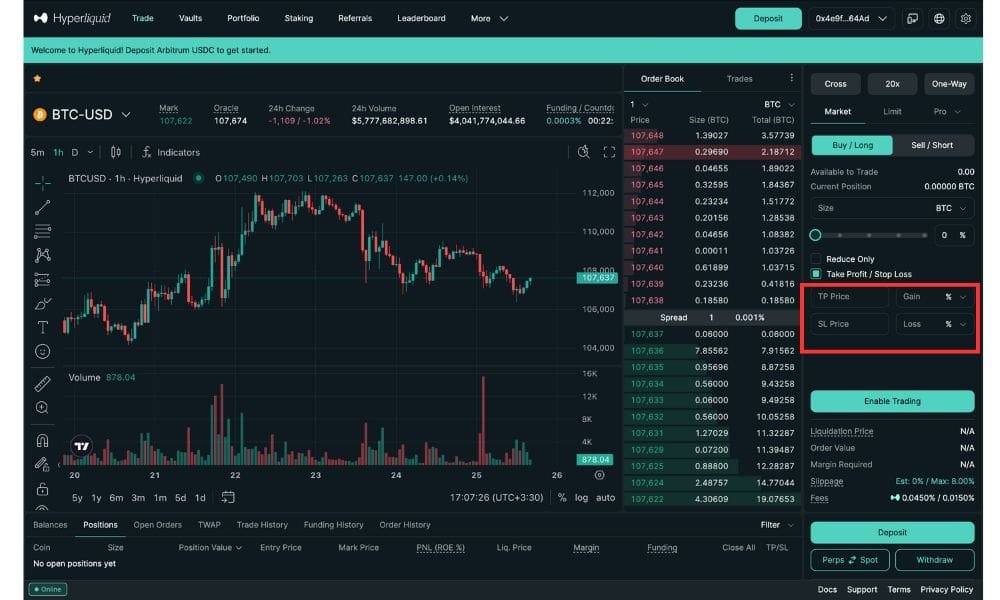This screenshot has width=1000, height=600.
Task: Click the Deposit button in header
Action: click(x=768, y=18)
